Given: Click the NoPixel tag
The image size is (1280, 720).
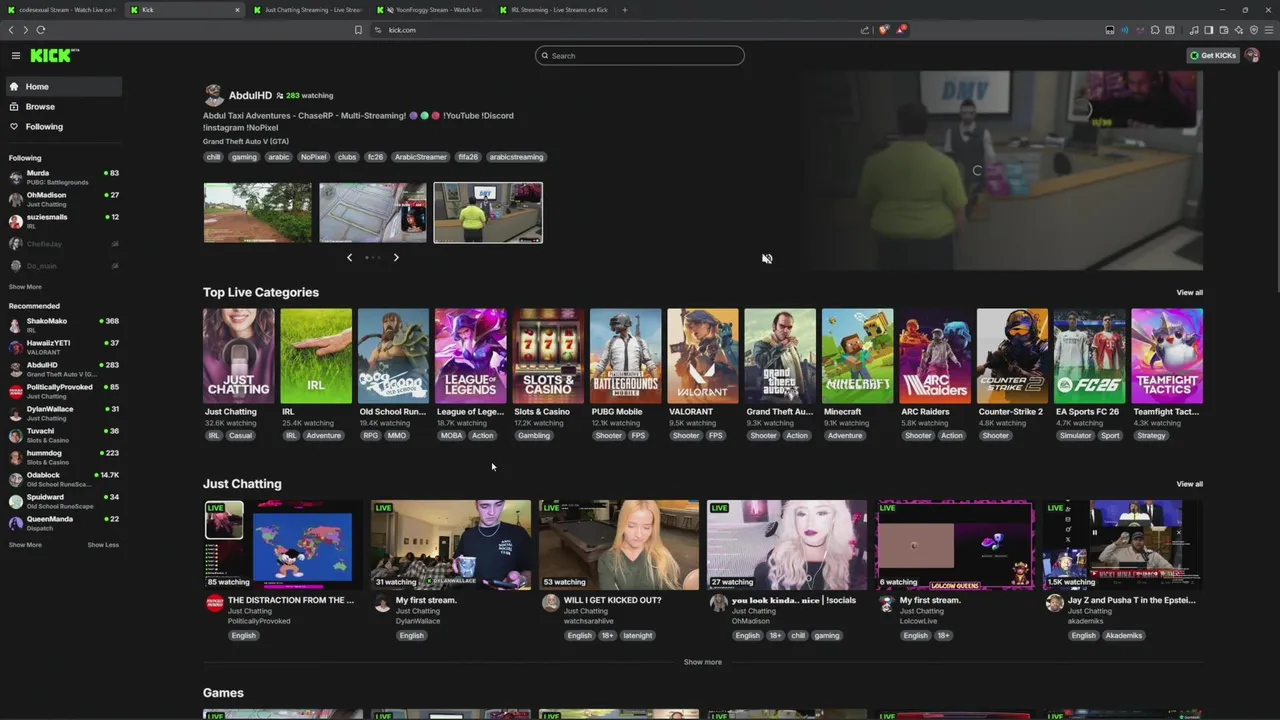Looking at the screenshot, I should click(313, 157).
